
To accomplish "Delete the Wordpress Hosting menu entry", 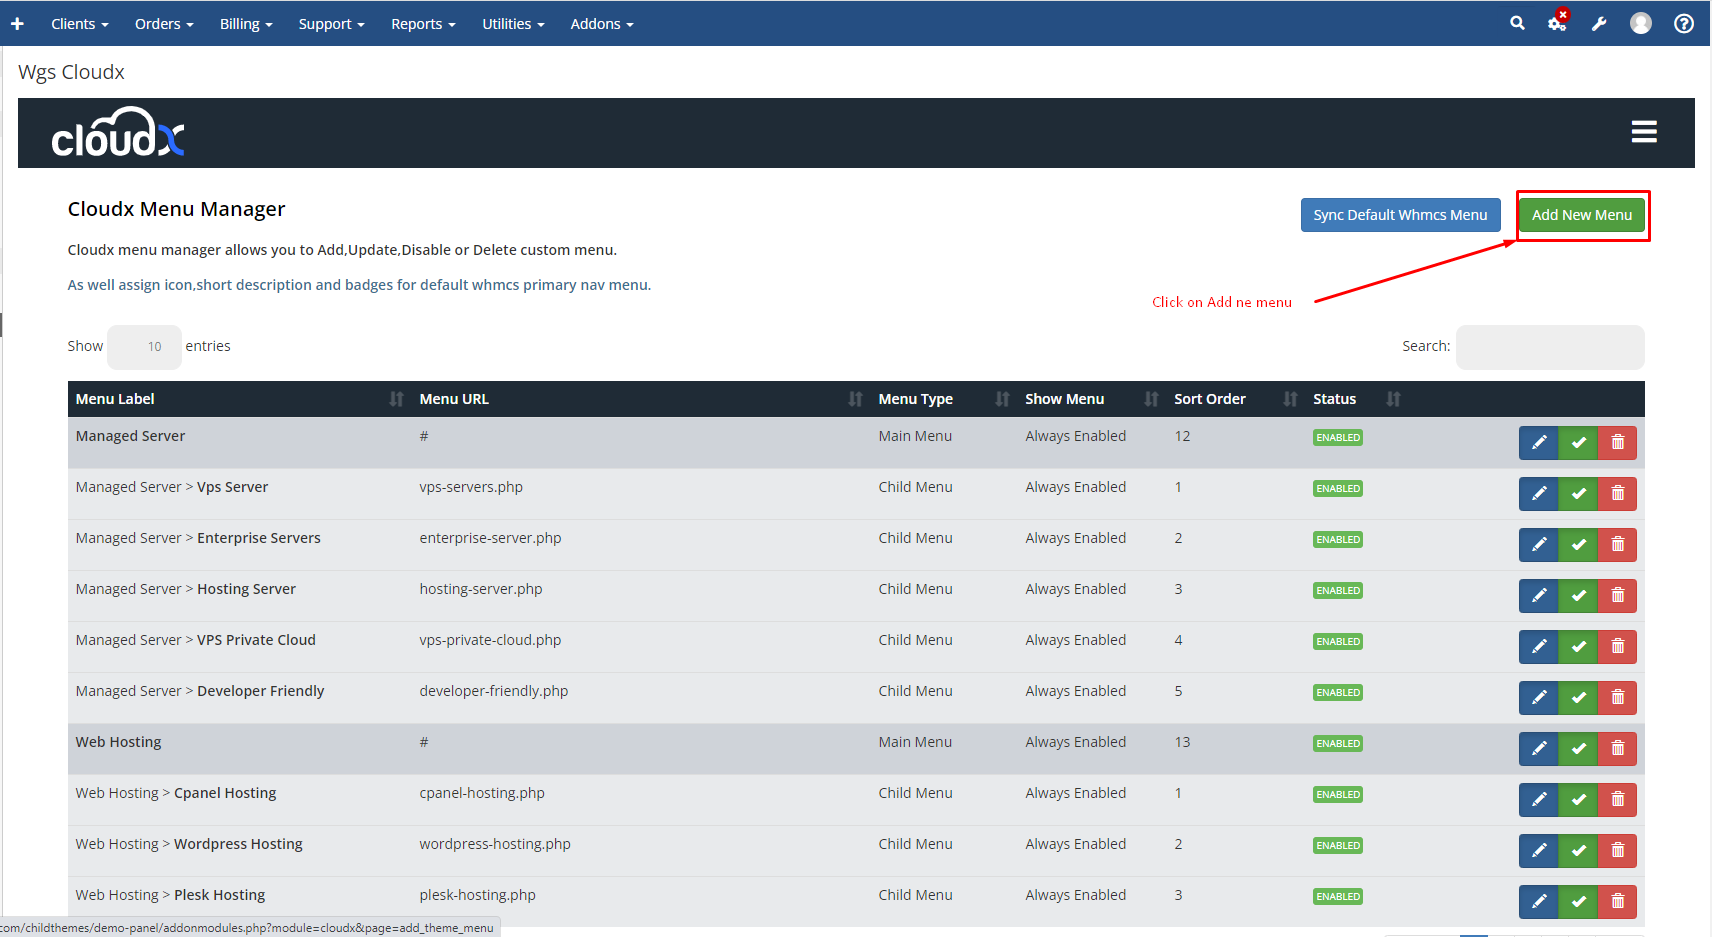I will (1618, 851).
